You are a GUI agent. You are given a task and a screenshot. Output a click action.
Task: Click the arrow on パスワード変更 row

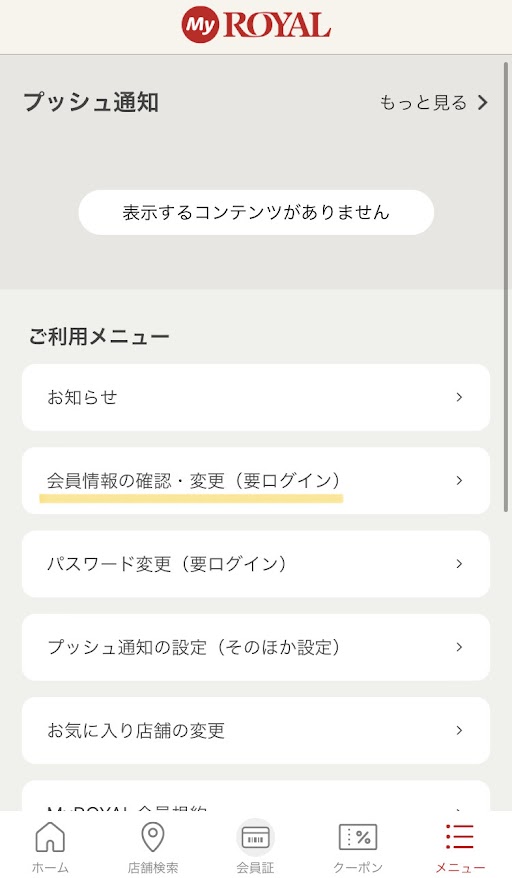pyautogui.click(x=459, y=564)
